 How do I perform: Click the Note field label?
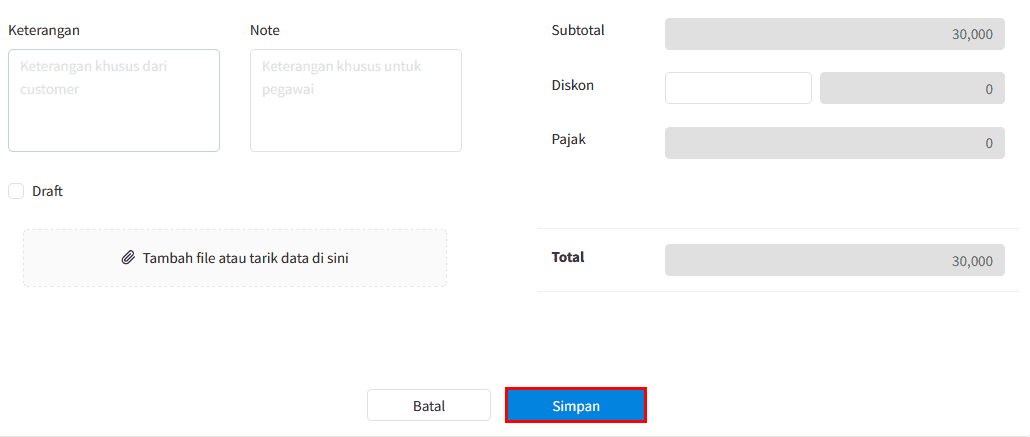click(265, 30)
